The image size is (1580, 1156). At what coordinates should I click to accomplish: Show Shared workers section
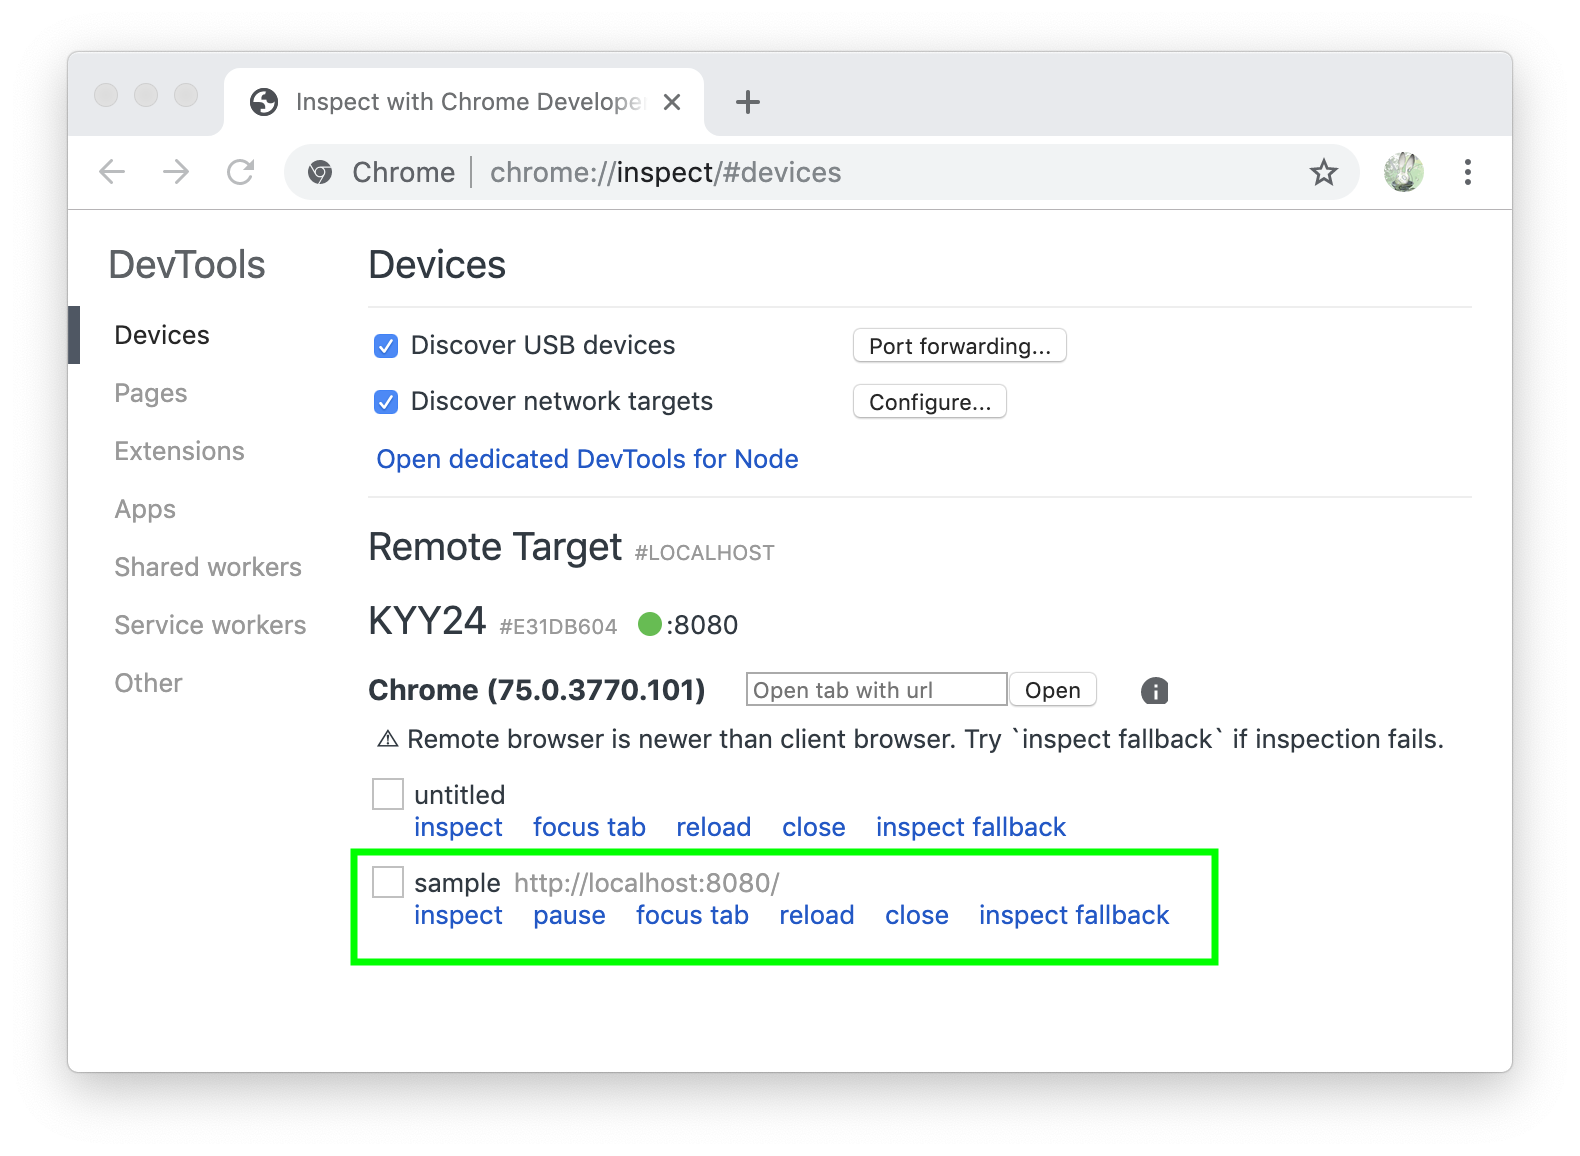coord(208,567)
